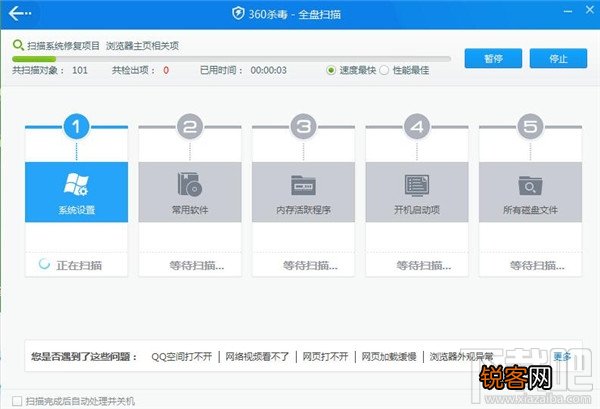Select the 性能最佳 radio option

[384, 70]
